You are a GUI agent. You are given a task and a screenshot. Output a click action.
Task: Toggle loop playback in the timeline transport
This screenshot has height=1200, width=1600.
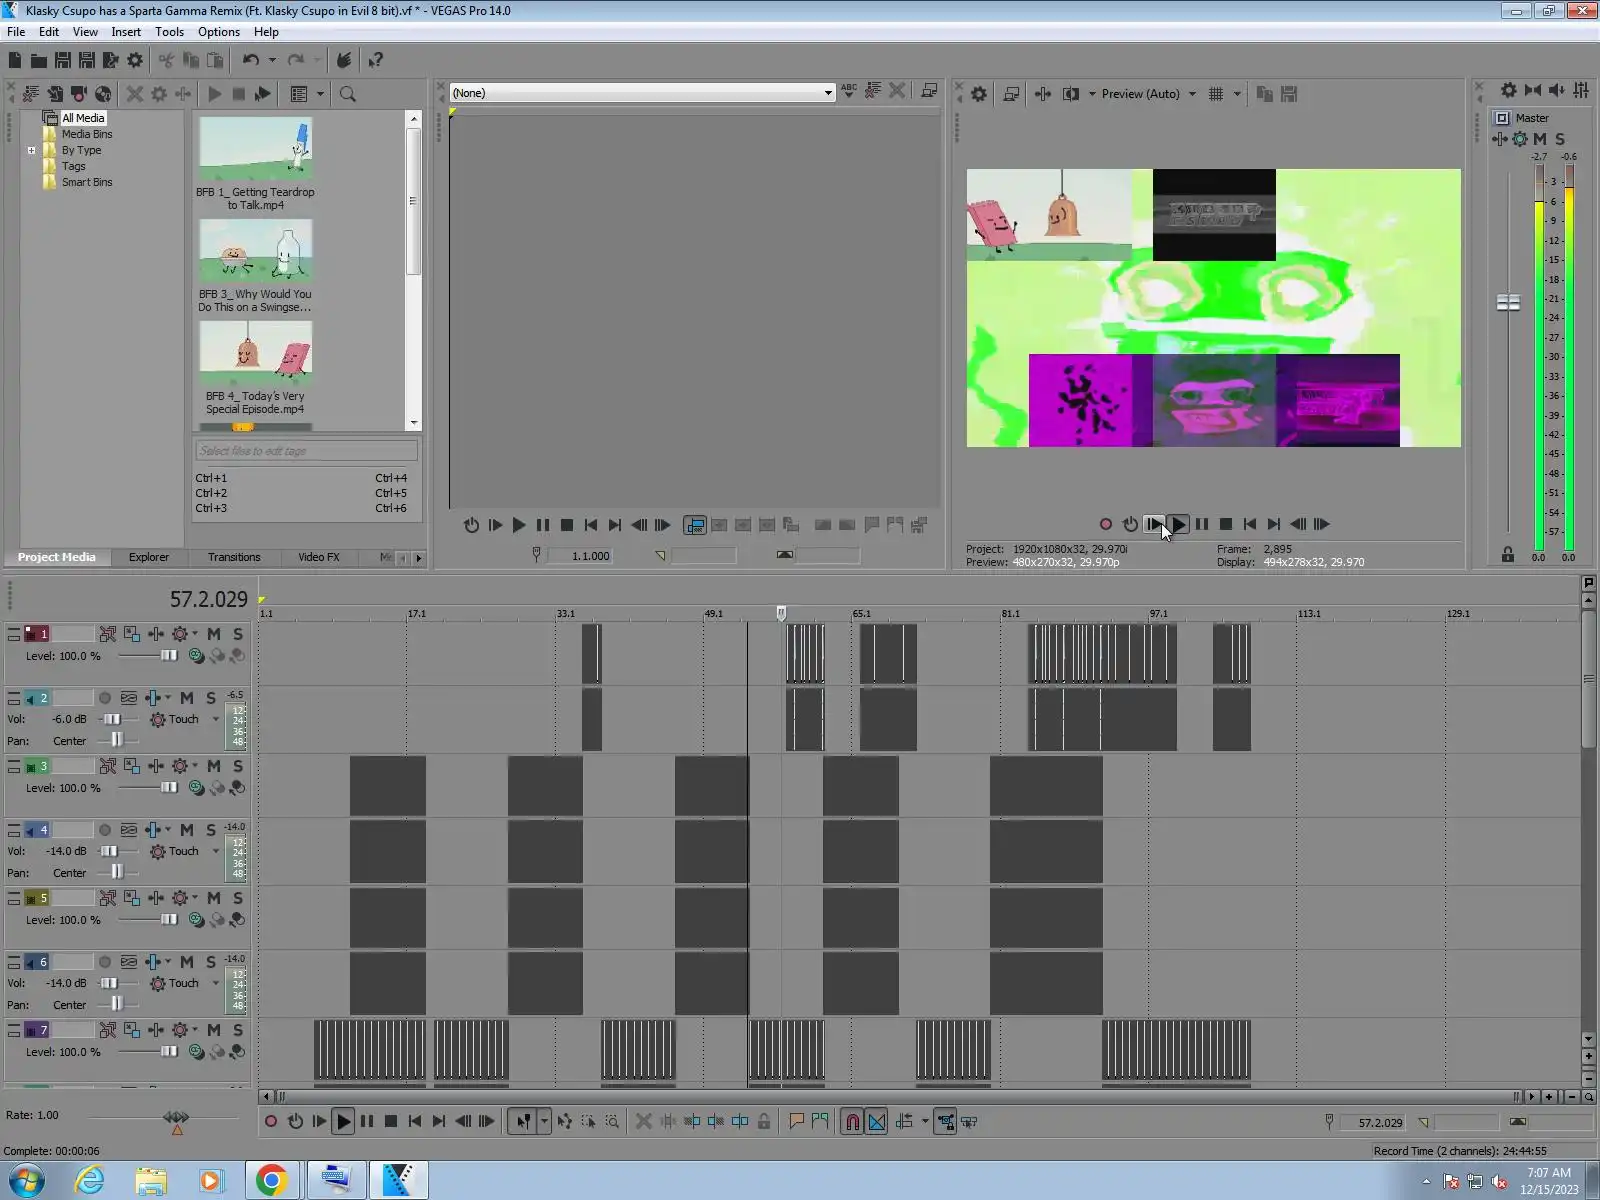click(295, 1122)
